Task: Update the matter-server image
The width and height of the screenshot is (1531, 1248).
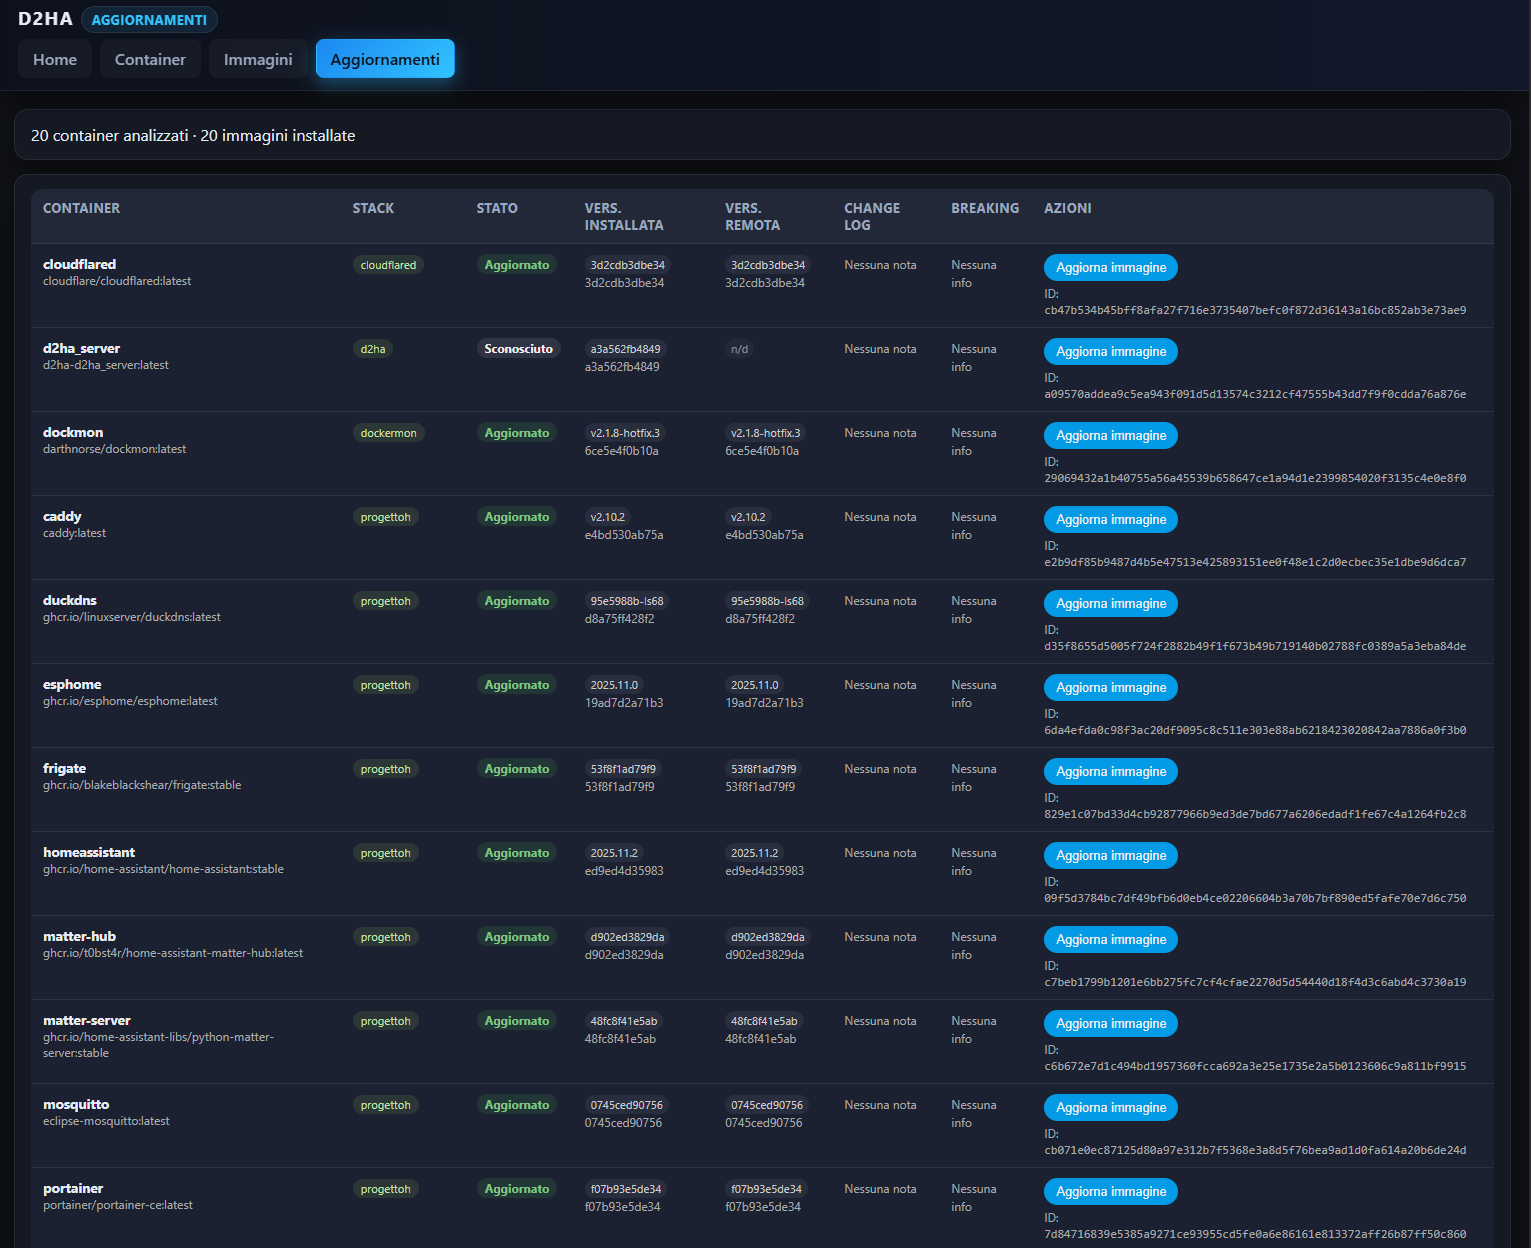Action: [x=1111, y=1024]
